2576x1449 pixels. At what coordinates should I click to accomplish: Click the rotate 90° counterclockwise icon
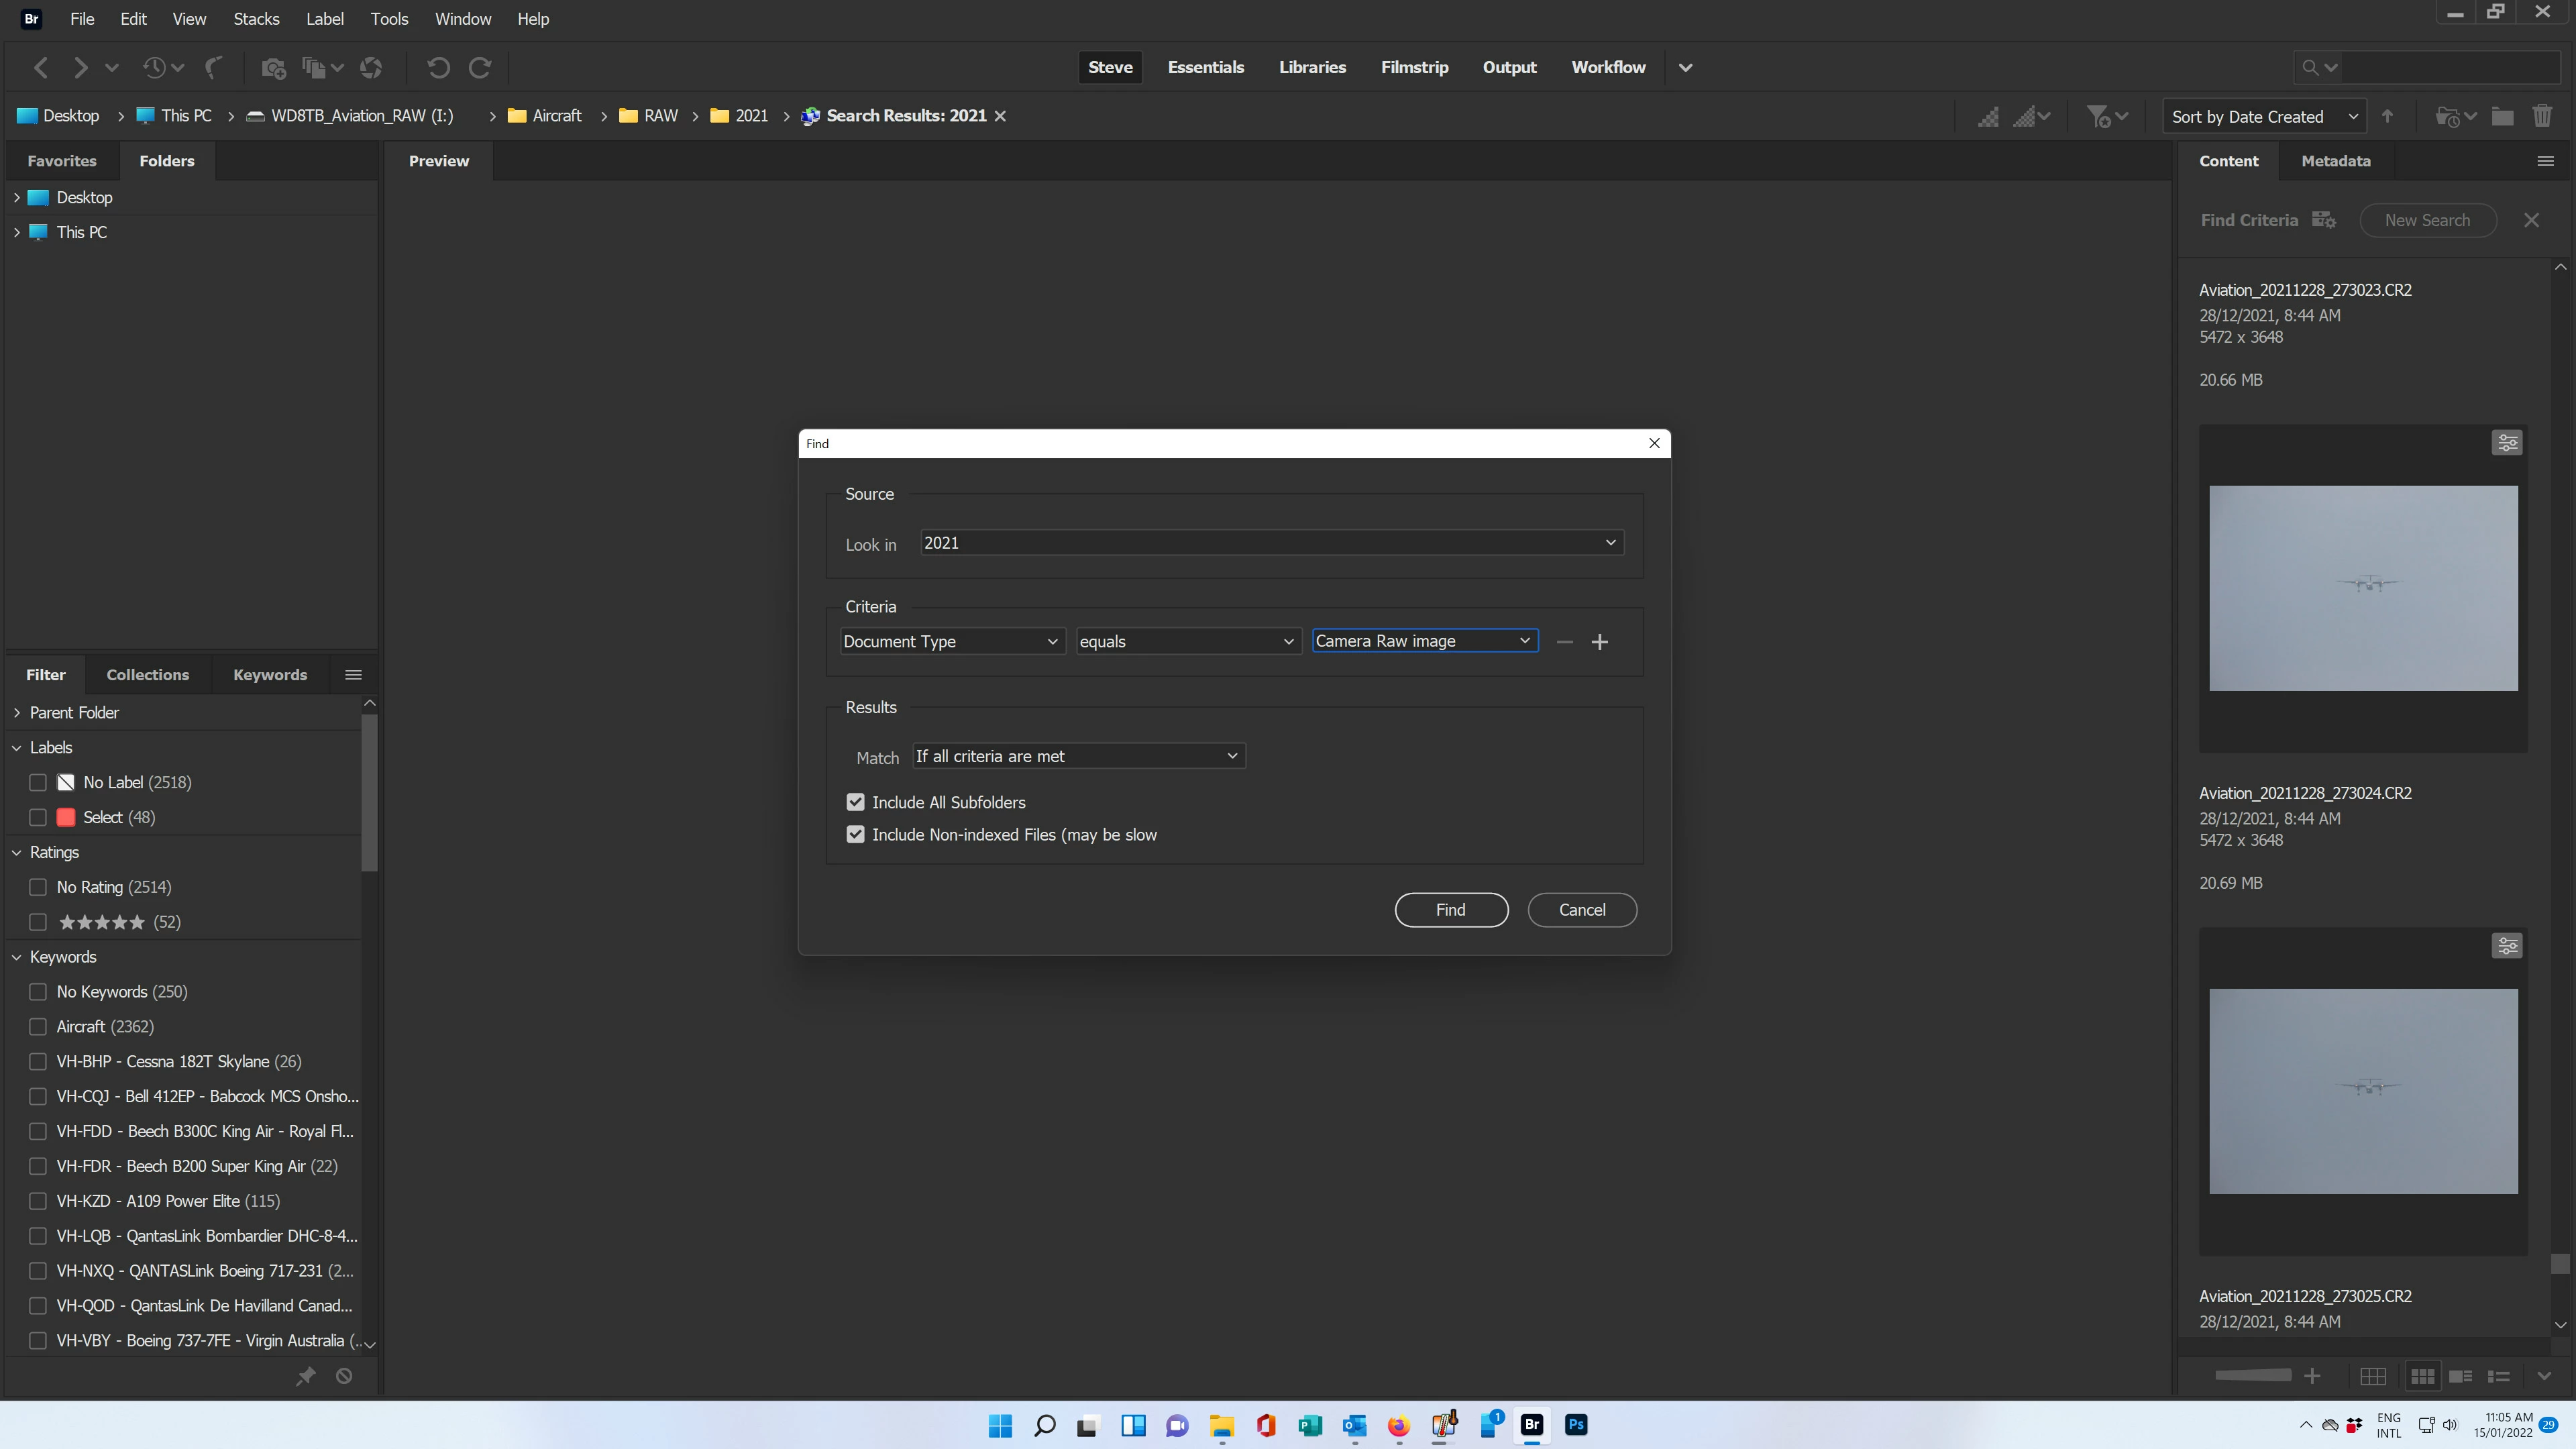(x=437, y=67)
